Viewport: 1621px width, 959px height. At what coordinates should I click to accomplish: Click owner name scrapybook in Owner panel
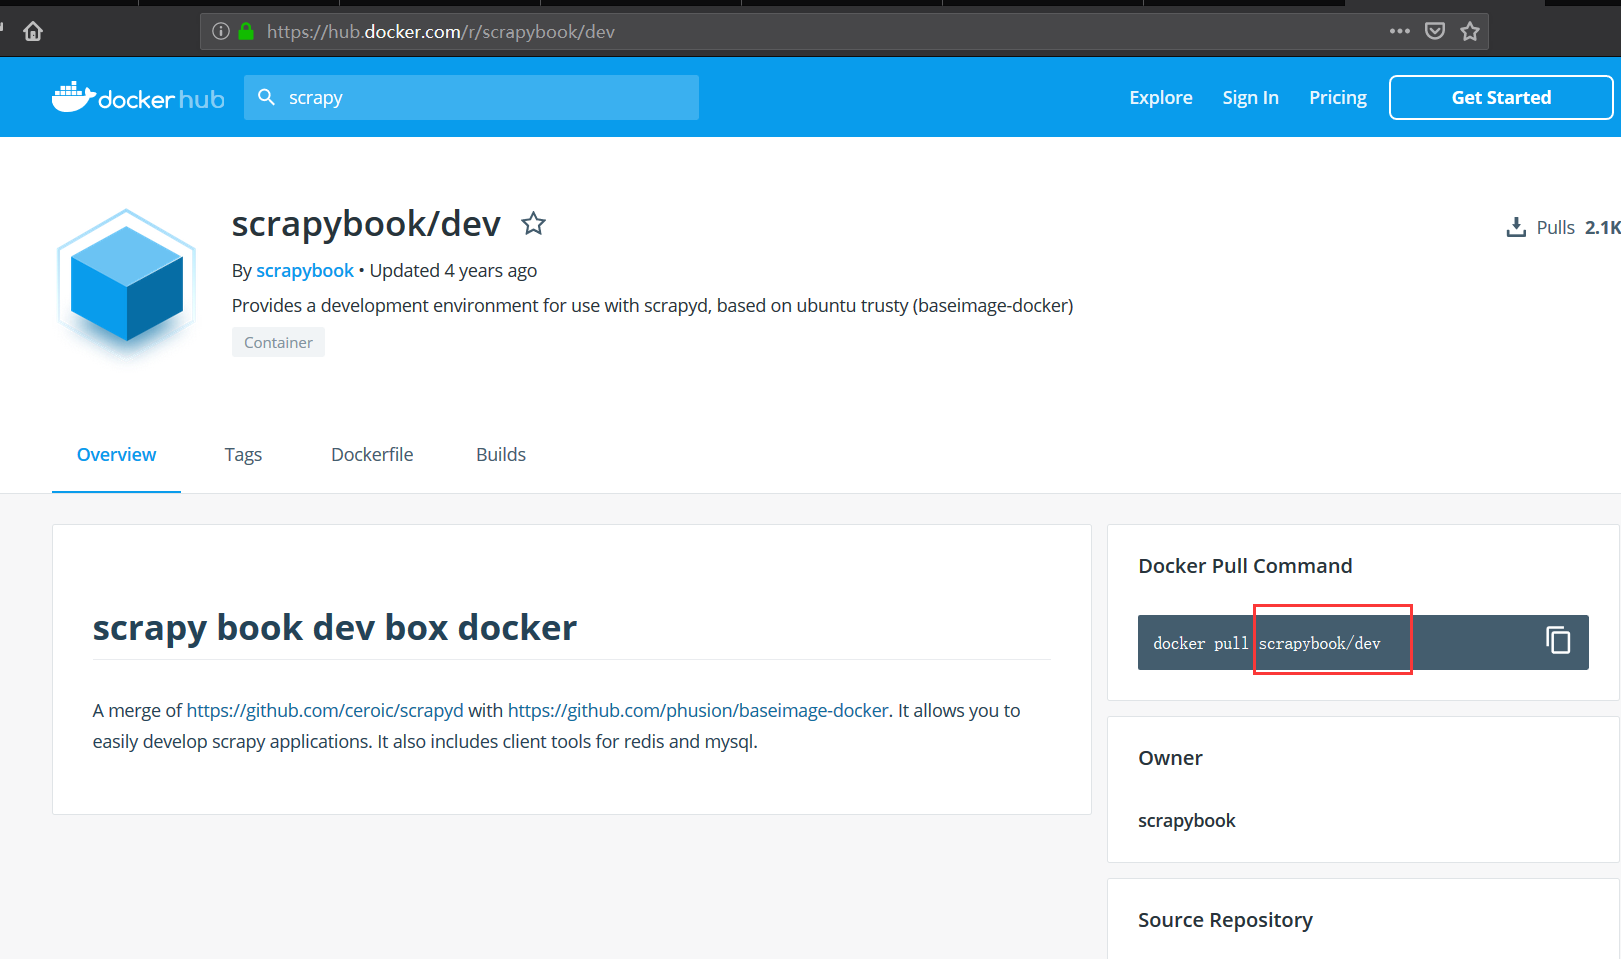coord(1187,821)
